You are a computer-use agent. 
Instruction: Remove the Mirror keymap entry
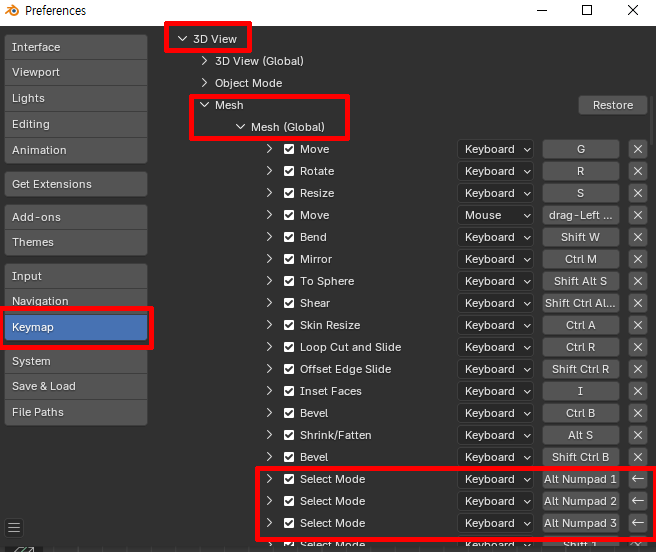point(638,259)
